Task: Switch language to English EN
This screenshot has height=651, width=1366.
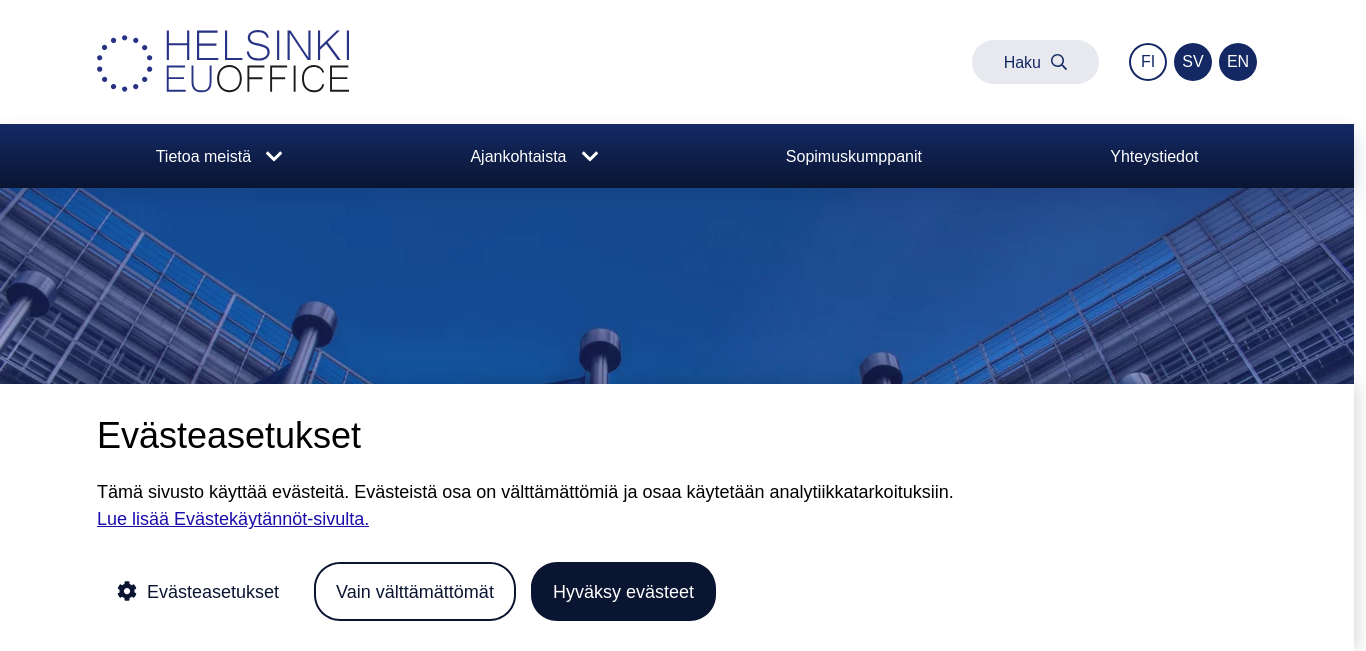Action: tap(1238, 62)
